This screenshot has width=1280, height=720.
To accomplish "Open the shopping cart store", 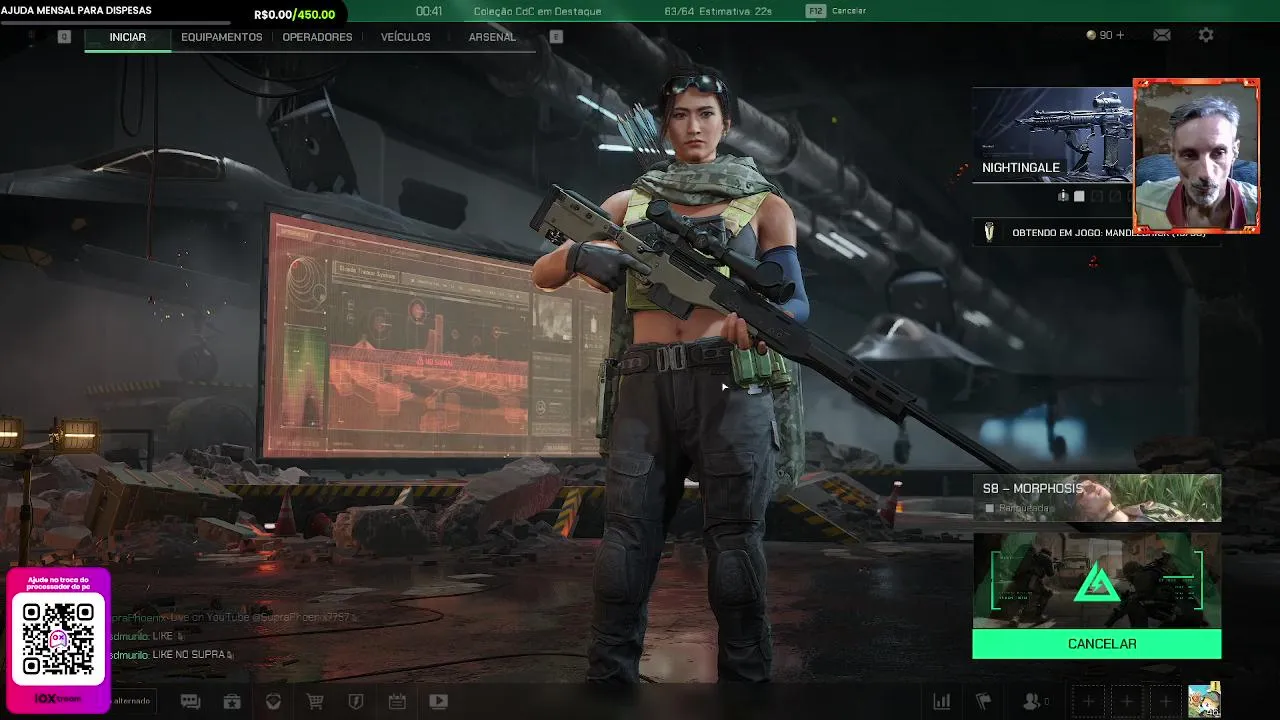I will 315,702.
